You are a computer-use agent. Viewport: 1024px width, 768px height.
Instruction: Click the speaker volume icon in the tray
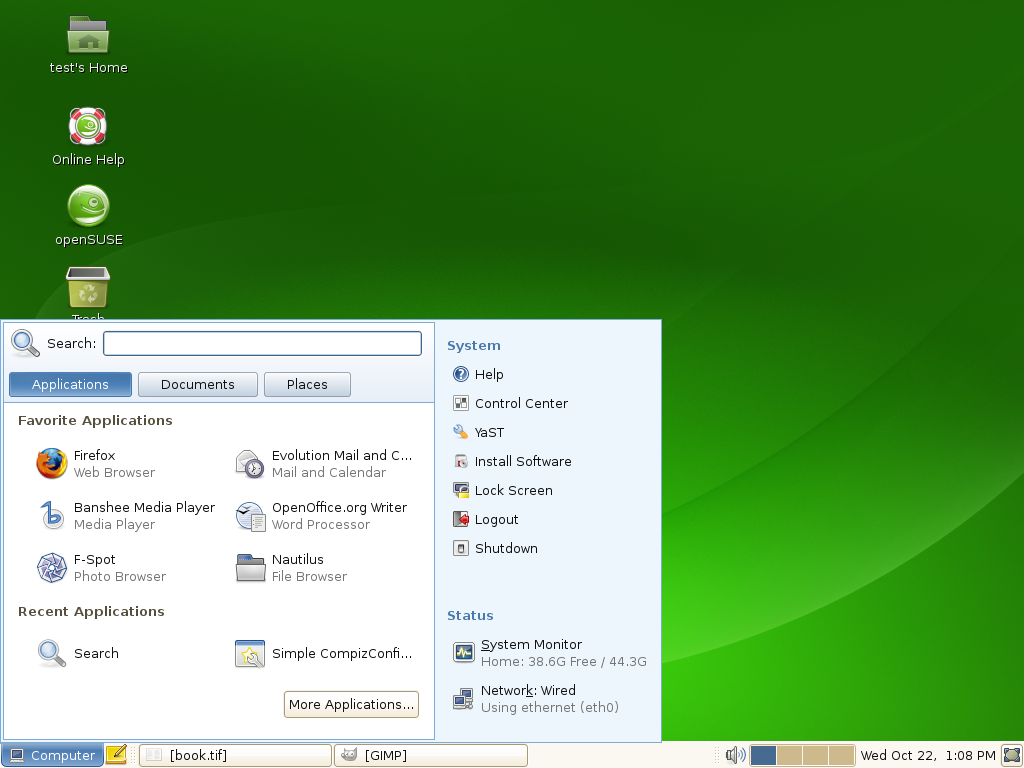[737, 755]
